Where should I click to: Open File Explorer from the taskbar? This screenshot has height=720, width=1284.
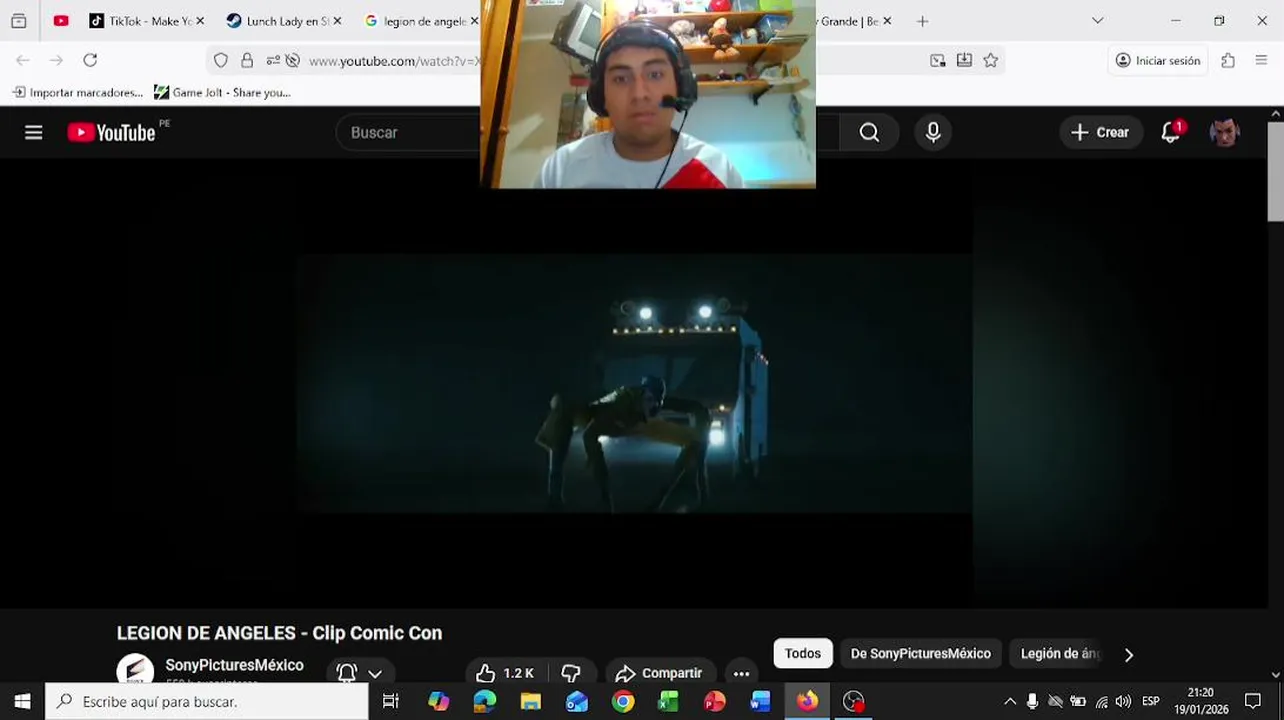[x=530, y=701]
